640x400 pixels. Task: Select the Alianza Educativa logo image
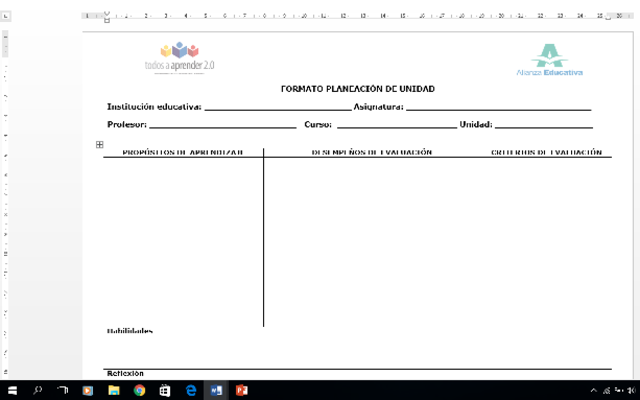[549, 60]
